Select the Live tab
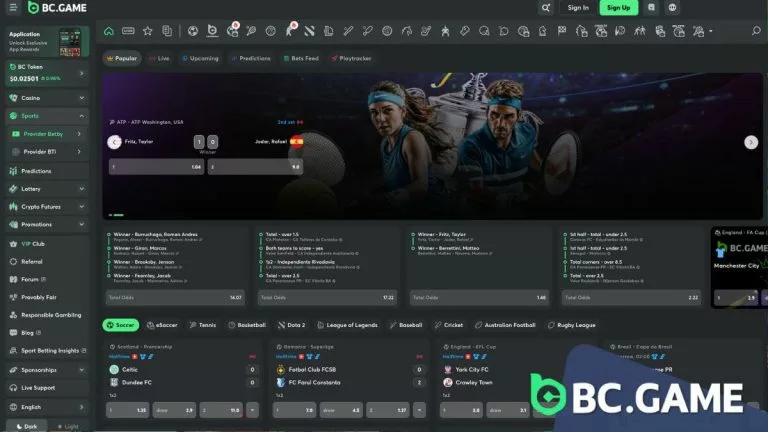768x432 pixels. 159,58
